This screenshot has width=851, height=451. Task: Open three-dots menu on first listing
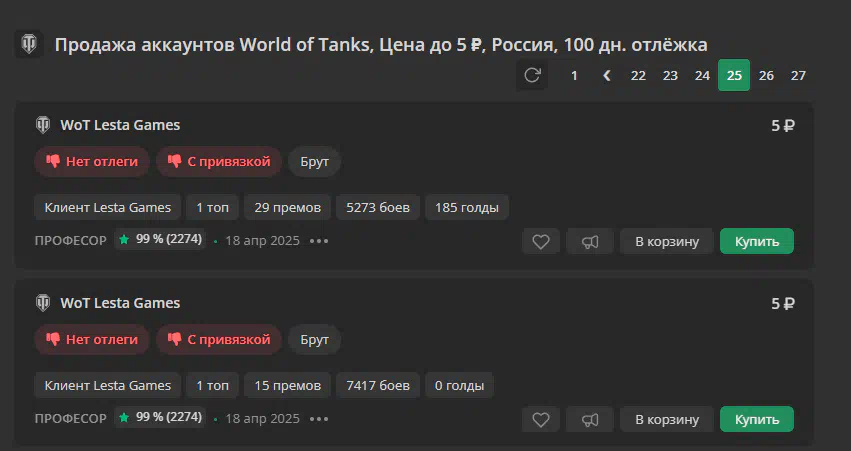[x=319, y=241]
